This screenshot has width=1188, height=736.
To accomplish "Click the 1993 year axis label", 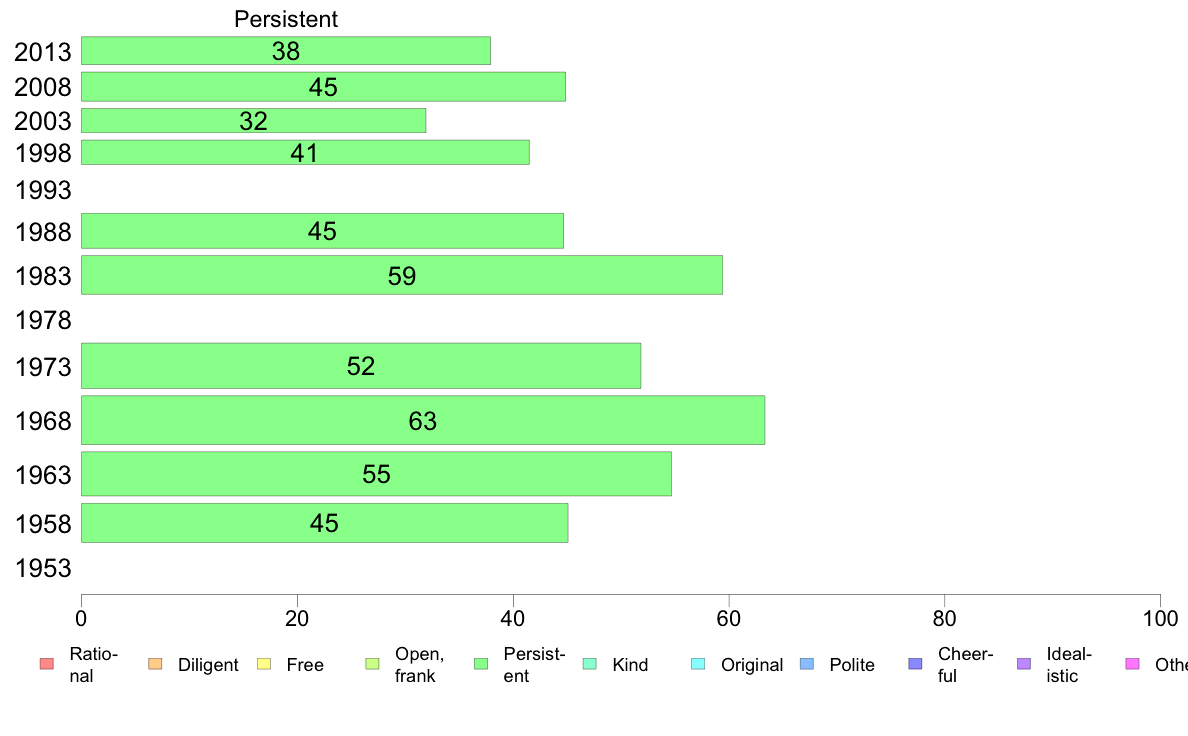I will [x=43, y=190].
